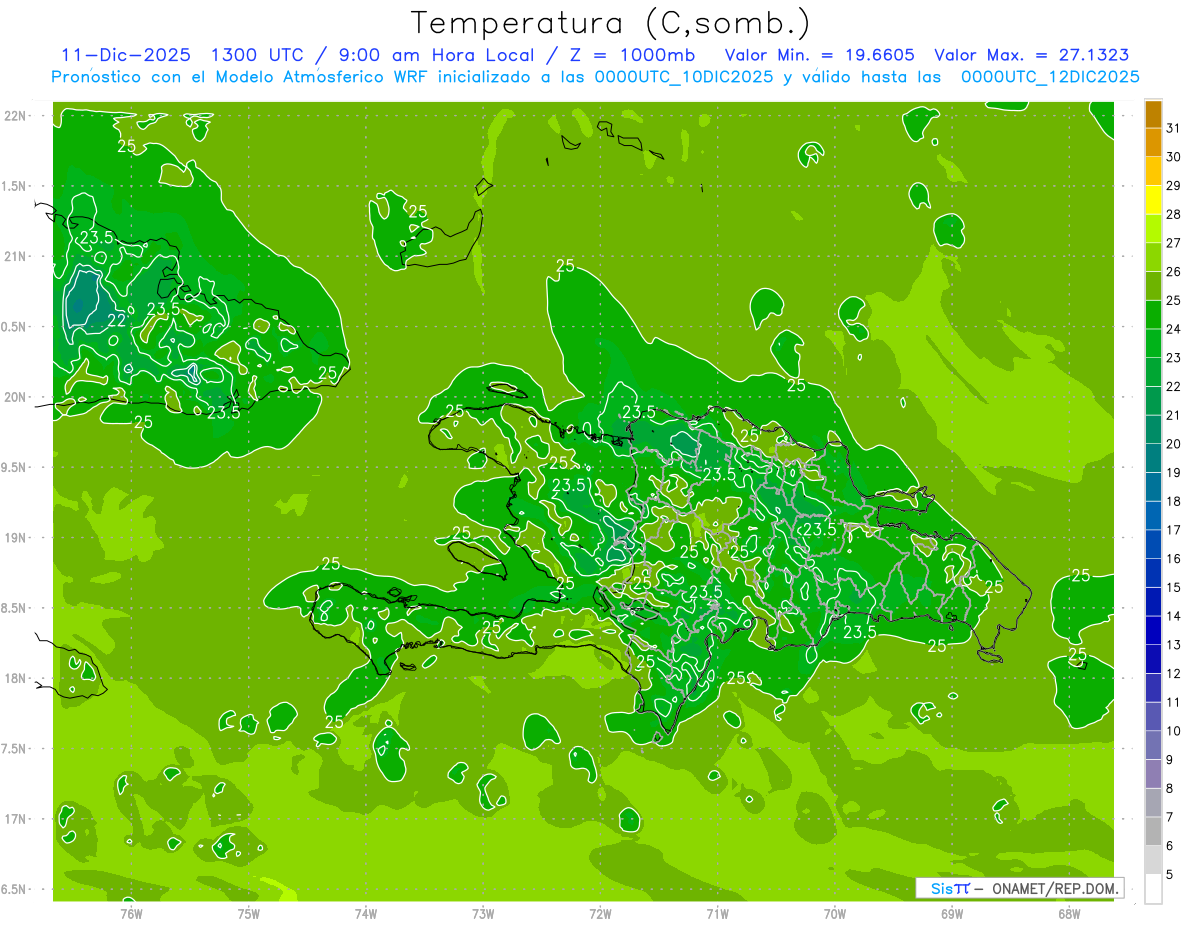Click the 69W longitude axis label
Viewport: 1200px width, 927px height.
(952, 914)
